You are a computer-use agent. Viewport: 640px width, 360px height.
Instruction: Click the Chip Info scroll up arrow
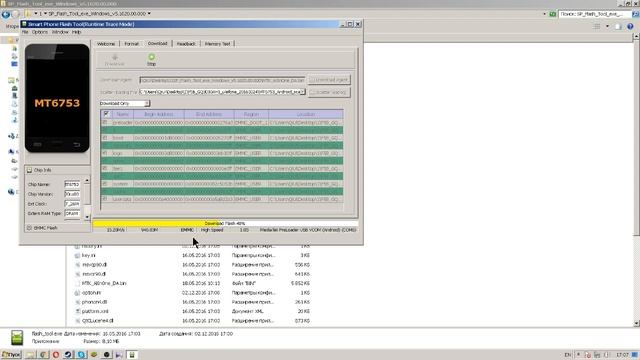pyautogui.click(x=87, y=180)
